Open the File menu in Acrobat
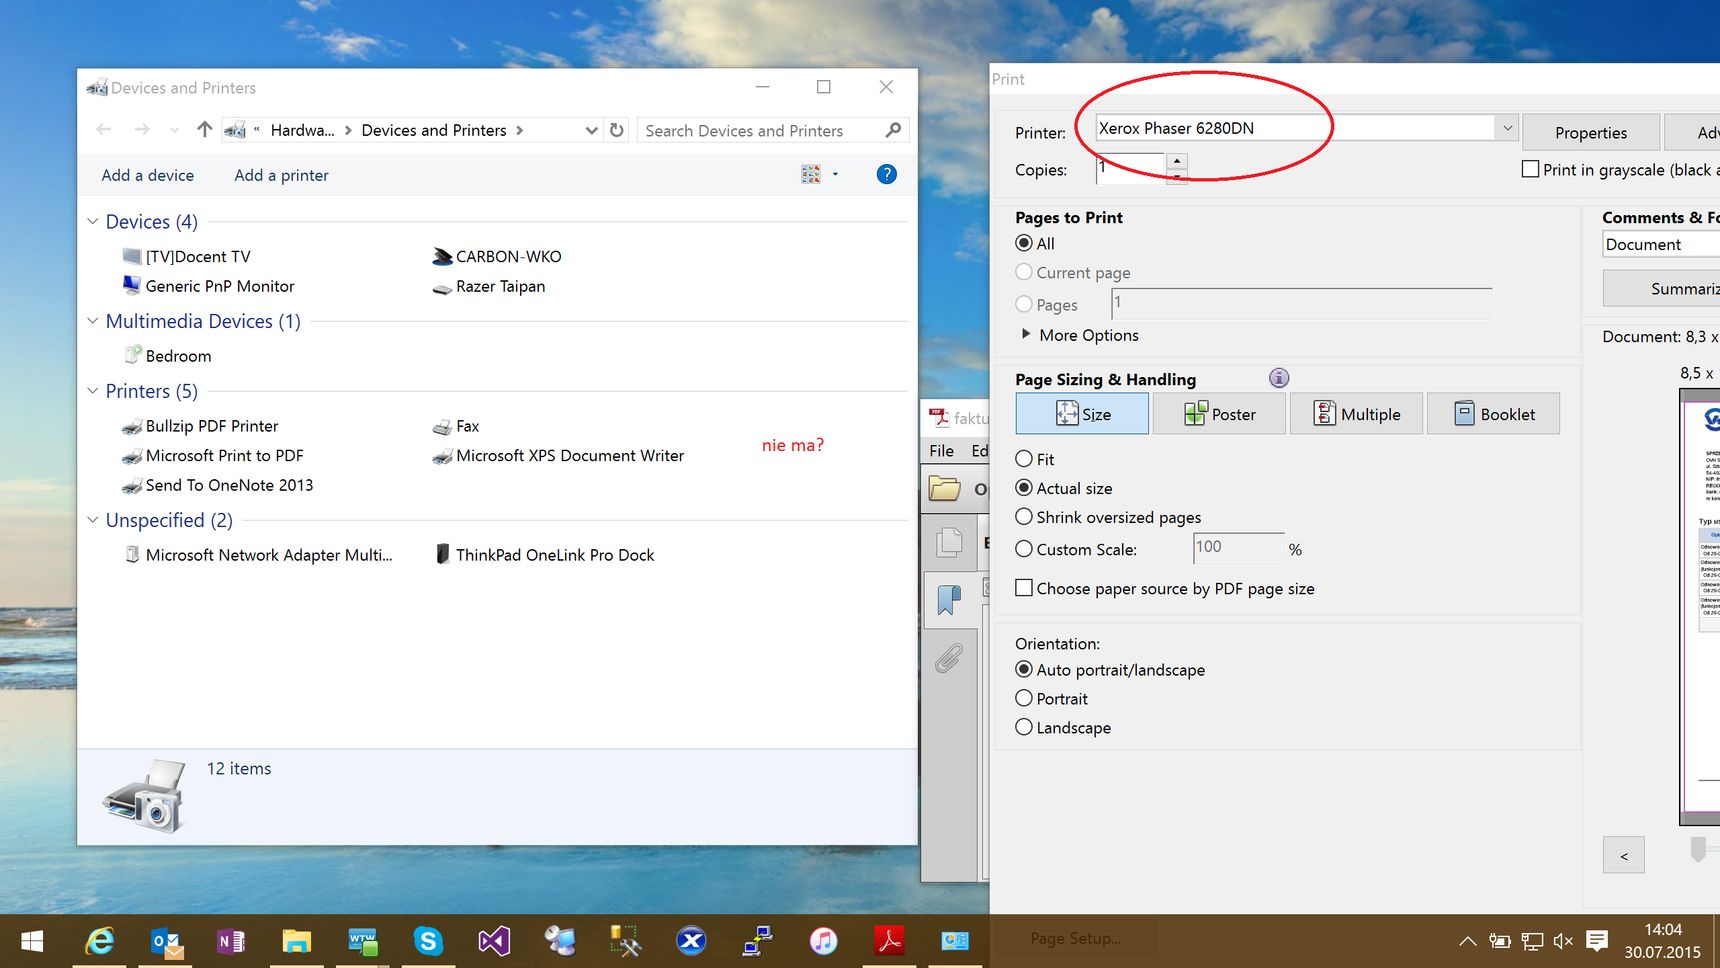The width and height of the screenshot is (1720, 968). point(942,451)
